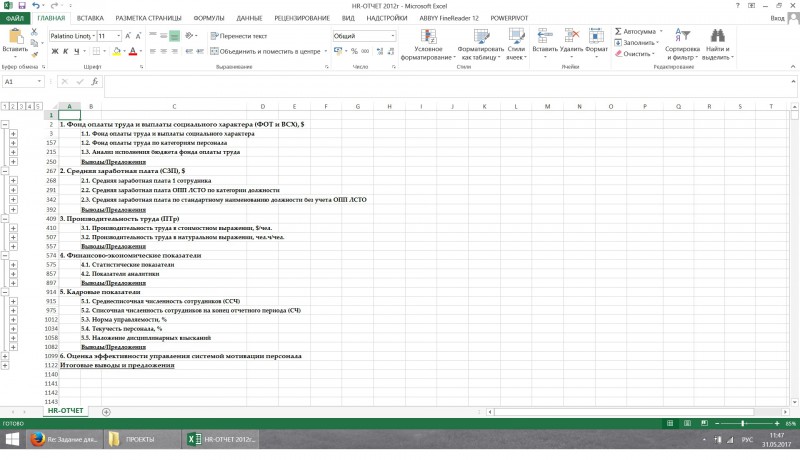This screenshot has height=460, width=800.
Task: Switch to Normal view icon in status bar
Action: tap(670, 423)
